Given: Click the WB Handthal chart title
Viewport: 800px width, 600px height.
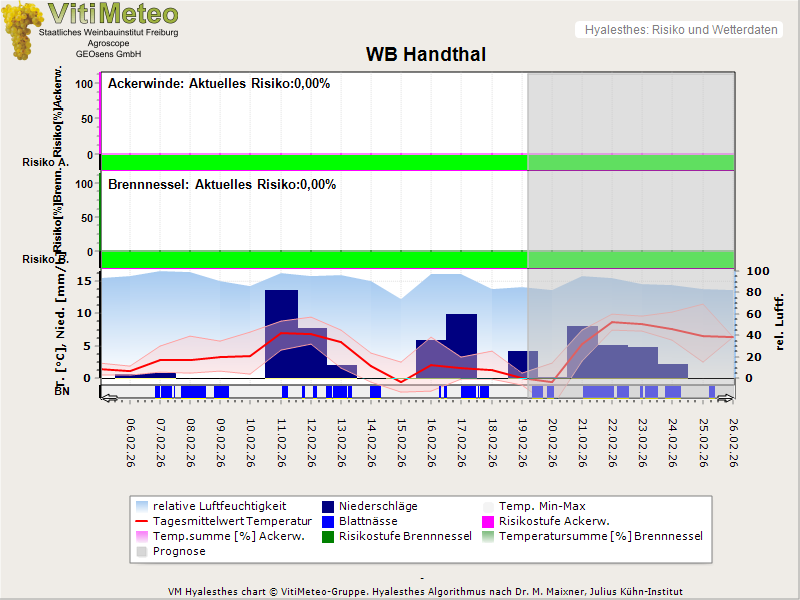Looking at the screenshot, I should coord(426,54).
